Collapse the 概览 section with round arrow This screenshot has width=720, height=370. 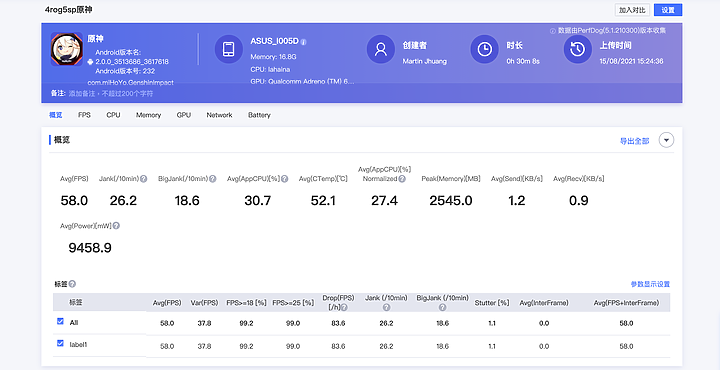pos(666,140)
